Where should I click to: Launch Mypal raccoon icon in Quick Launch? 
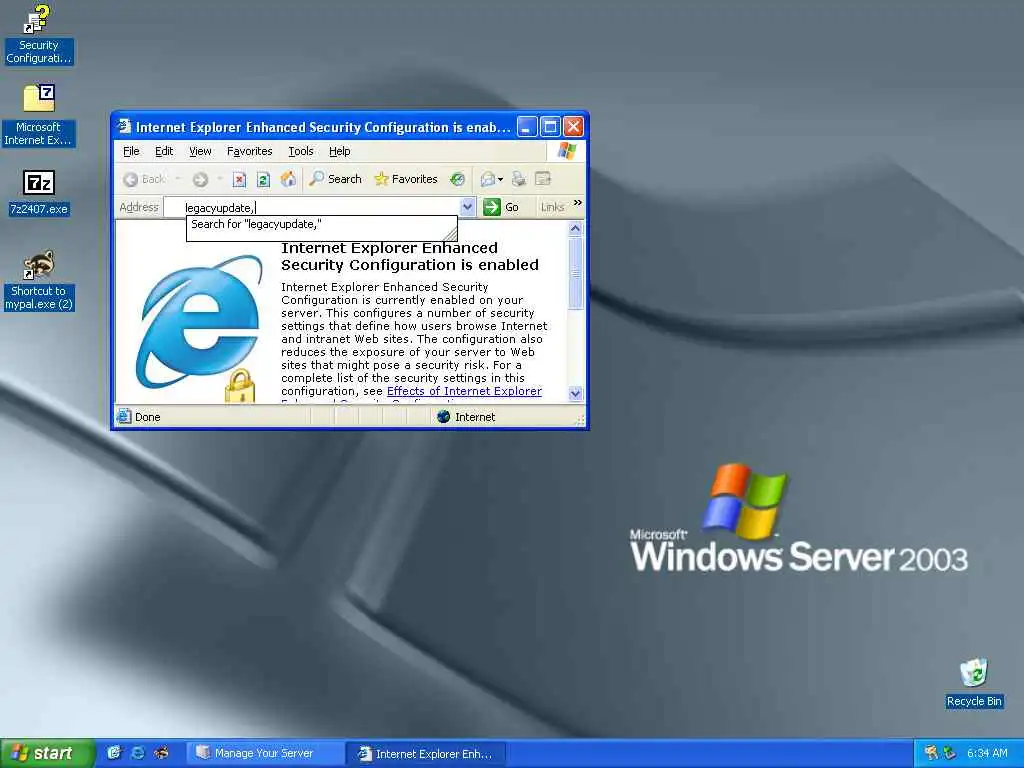coord(161,753)
